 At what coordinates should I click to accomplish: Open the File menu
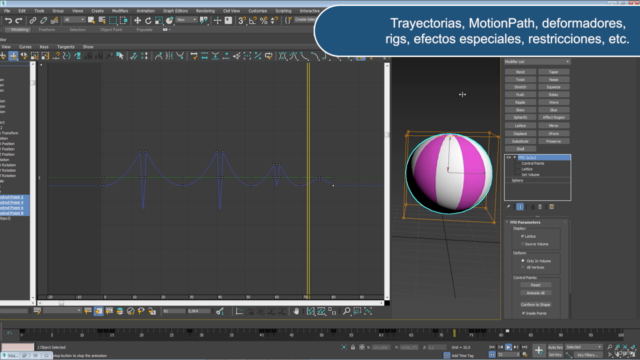tap(7, 11)
